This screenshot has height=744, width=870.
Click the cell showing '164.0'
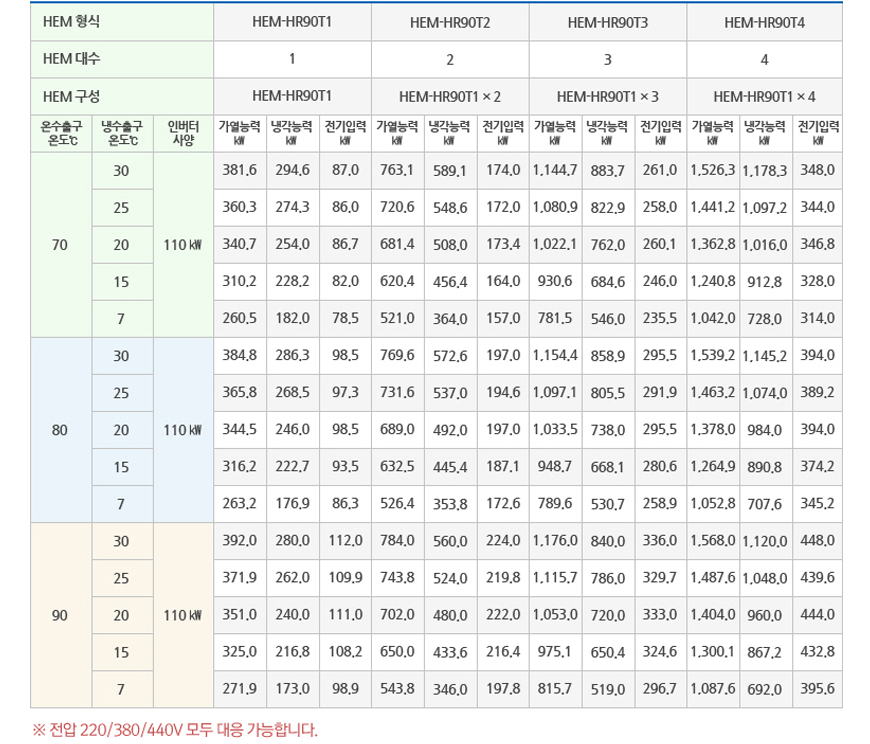(x=503, y=282)
